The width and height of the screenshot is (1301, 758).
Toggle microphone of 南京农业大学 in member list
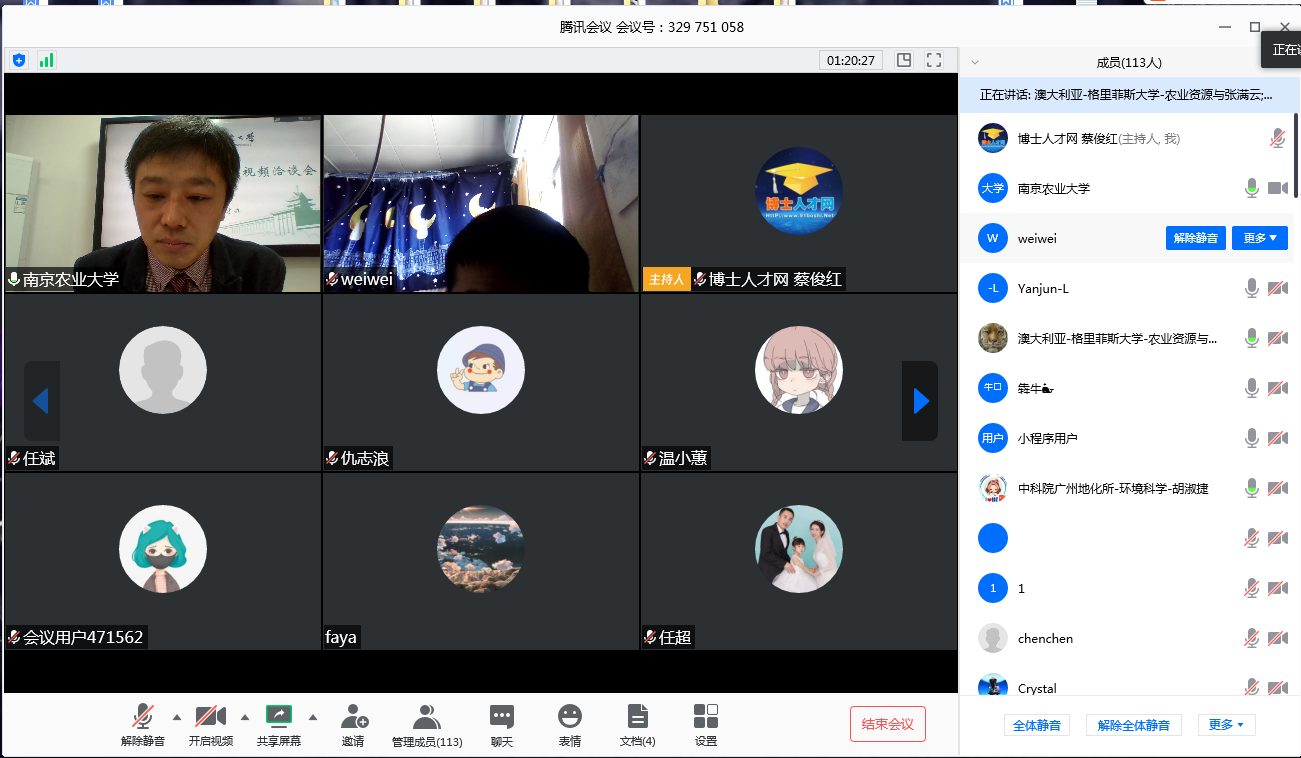tap(1251, 188)
